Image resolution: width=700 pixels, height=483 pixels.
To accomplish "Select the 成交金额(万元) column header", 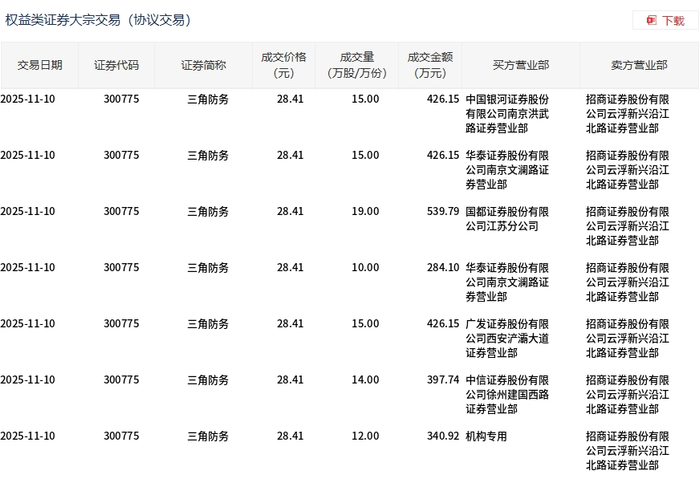I will point(430,65).
